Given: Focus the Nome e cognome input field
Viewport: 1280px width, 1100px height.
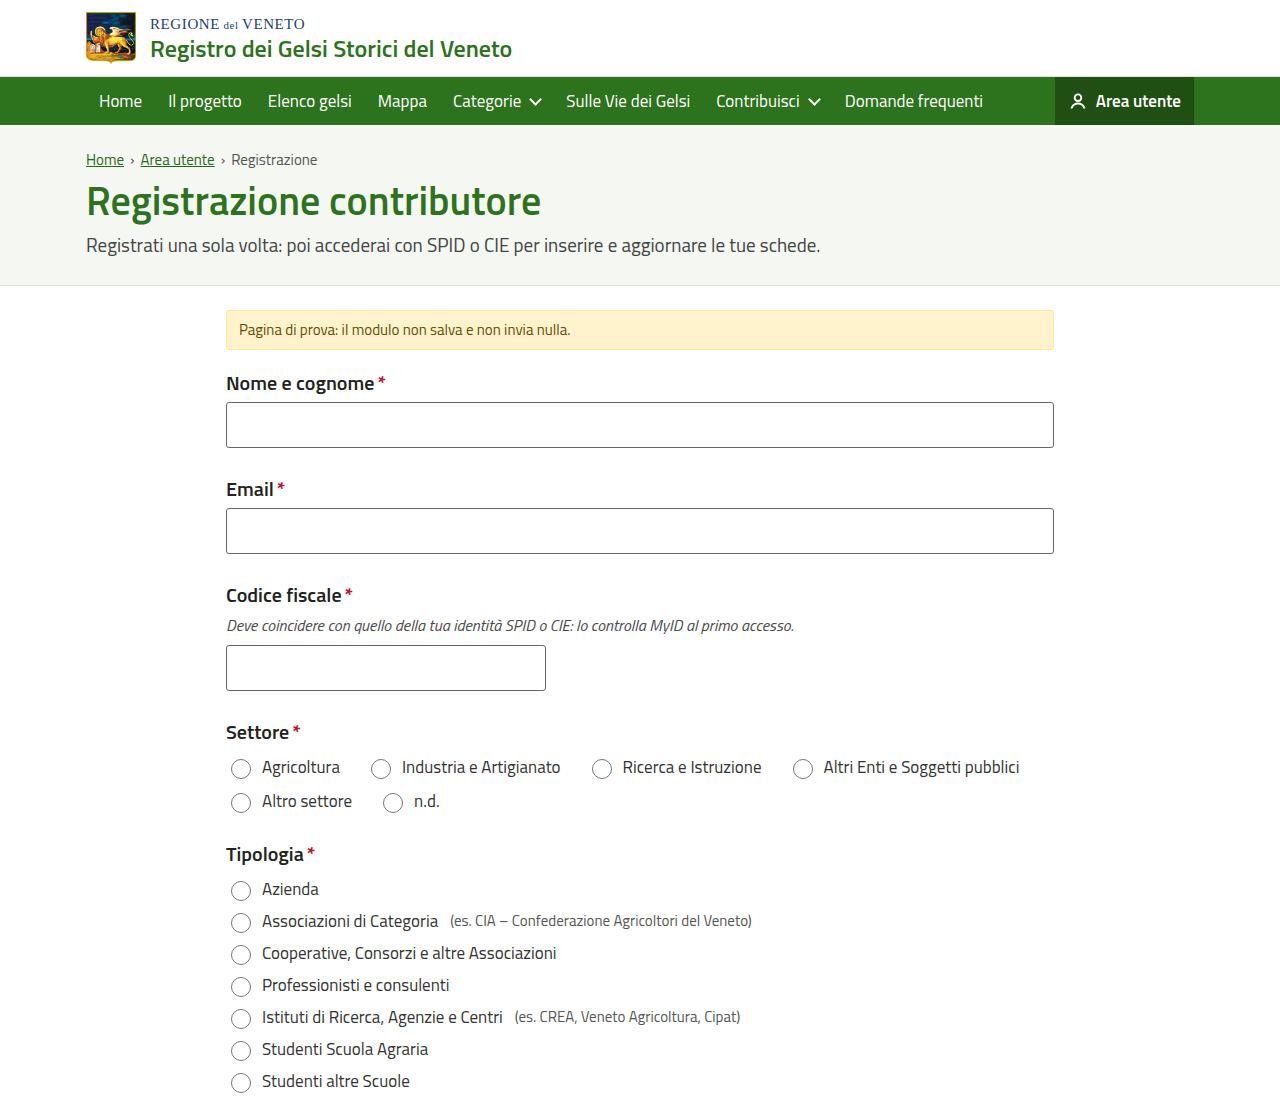Looking at the screenshot, I should [640, 425].
